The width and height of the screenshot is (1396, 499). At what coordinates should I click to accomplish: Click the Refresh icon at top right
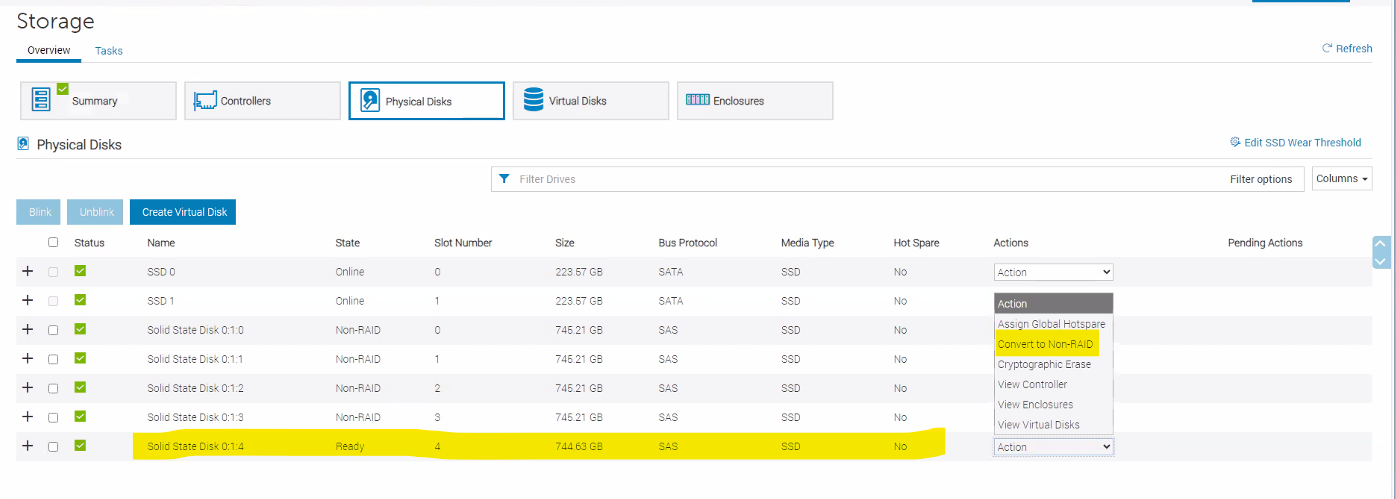(1327, 48)
